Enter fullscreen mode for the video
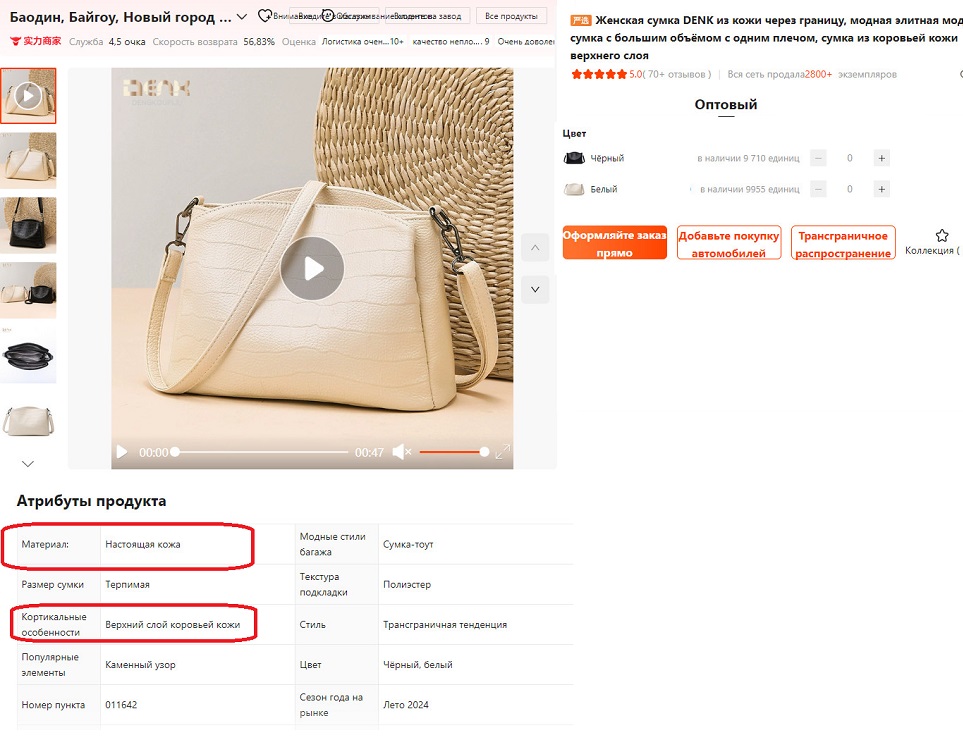This screenshot has width=963, height=747. tap(503, 452)
